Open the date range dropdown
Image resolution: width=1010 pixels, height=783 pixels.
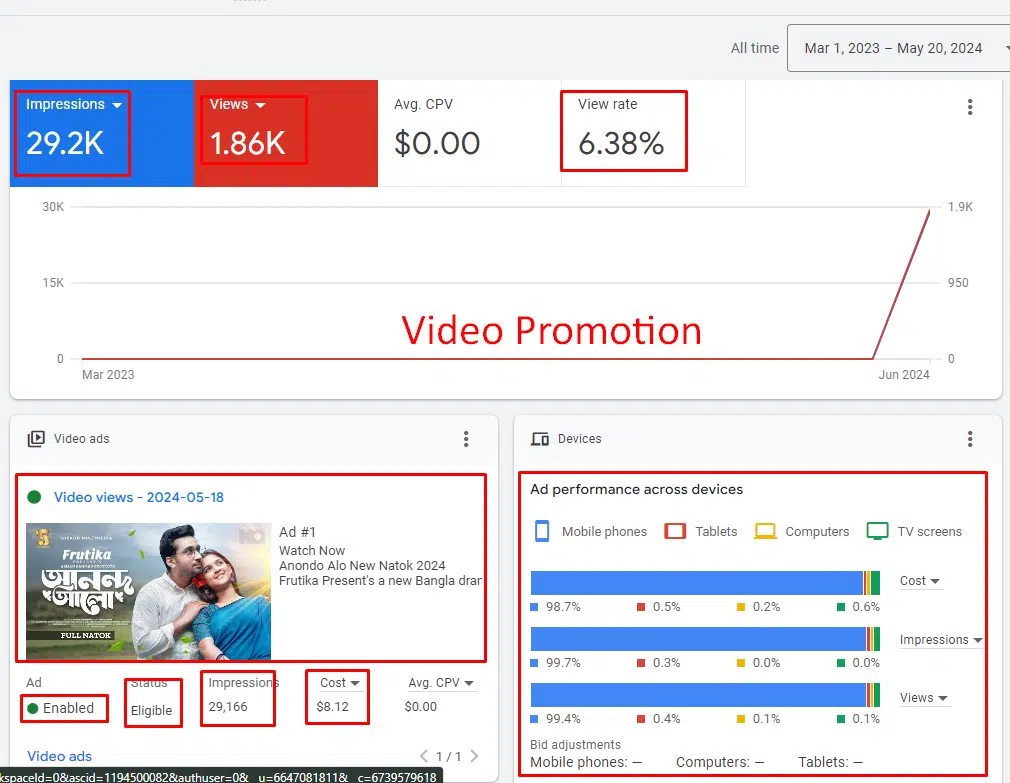[x=898, y=48]
